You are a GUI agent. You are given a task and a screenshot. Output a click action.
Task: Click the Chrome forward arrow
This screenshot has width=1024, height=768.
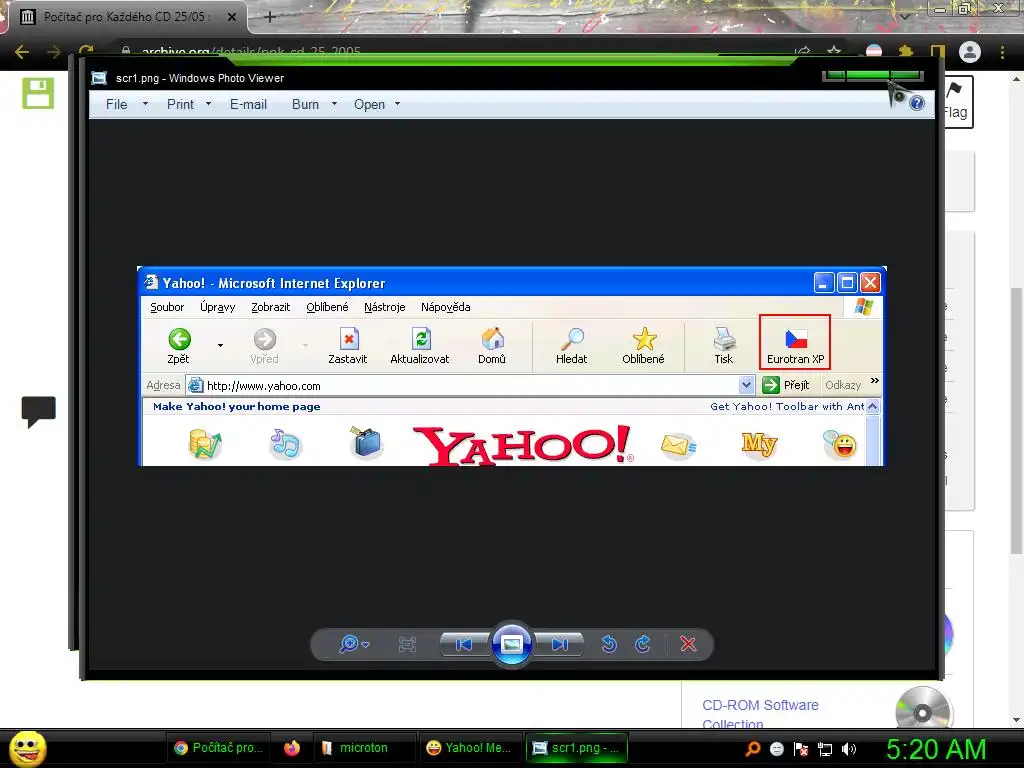[54, 52]
